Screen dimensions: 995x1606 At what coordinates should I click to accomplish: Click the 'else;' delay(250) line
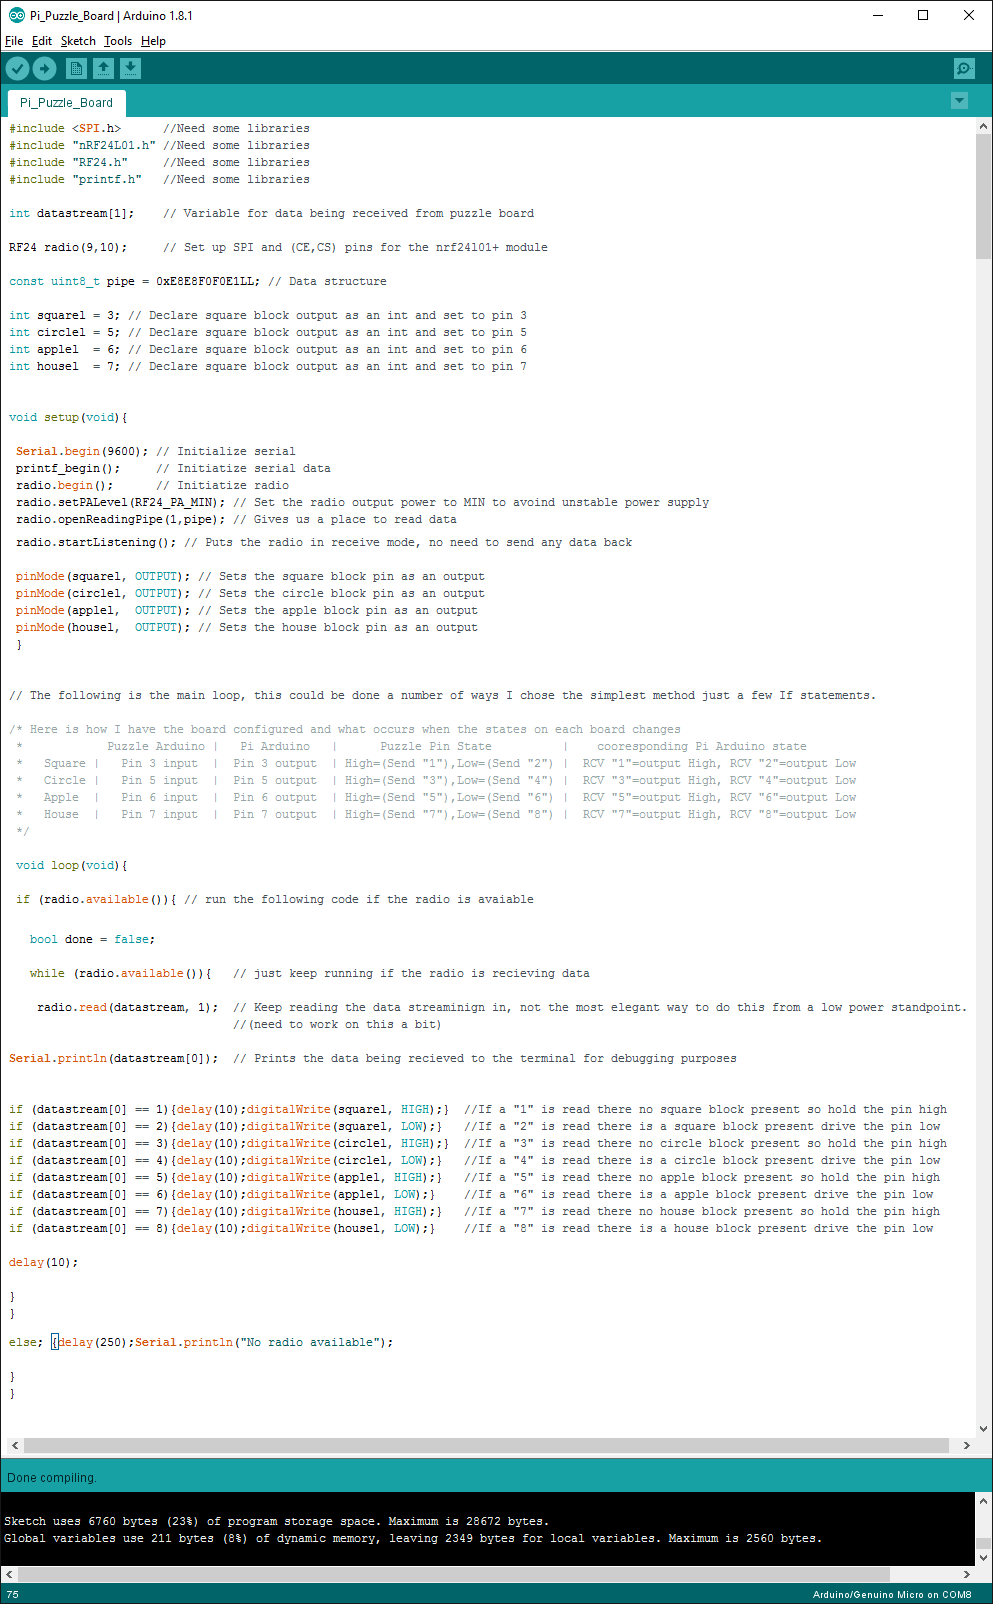pyautogui.click(x=201, y=1342)
